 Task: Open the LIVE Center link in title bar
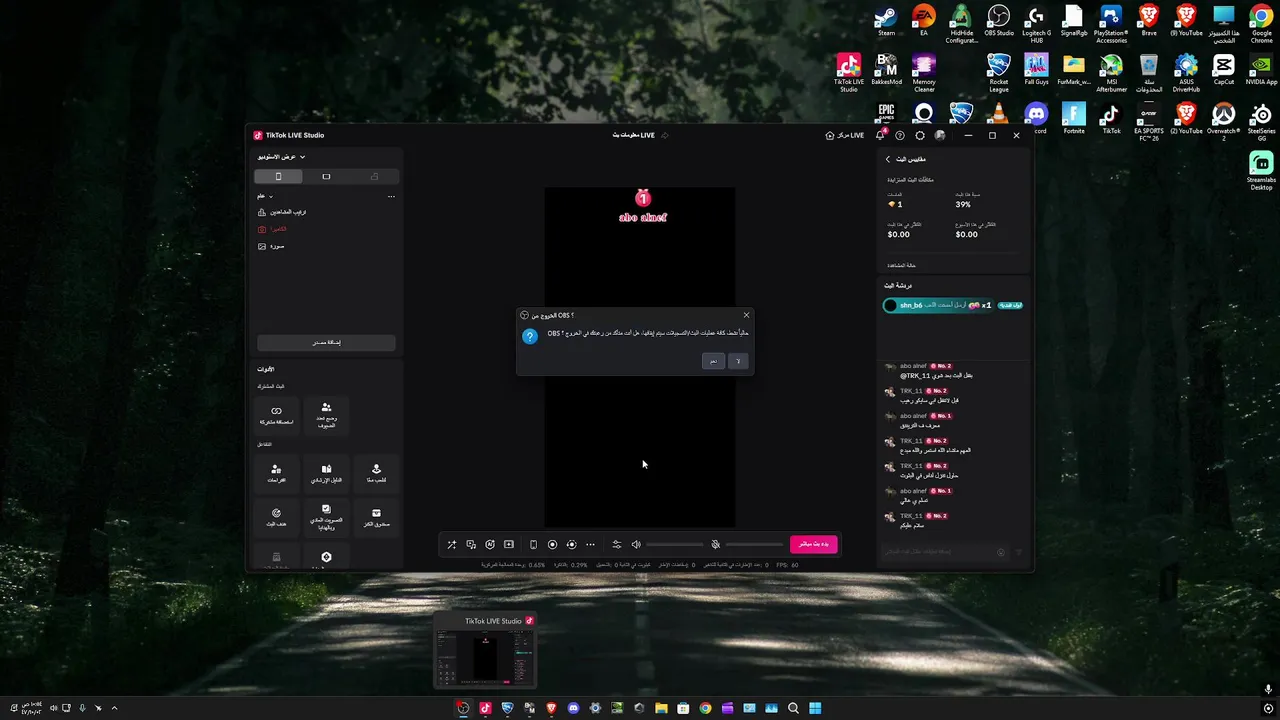pyautogui.click(x=845, y=135)
